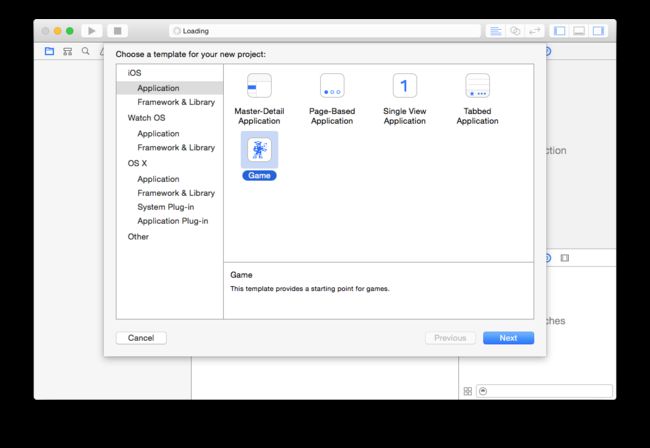Toggle the Debug area visibility
The height and width of the screenshot is (448, 650).
(x=579, y=31)
